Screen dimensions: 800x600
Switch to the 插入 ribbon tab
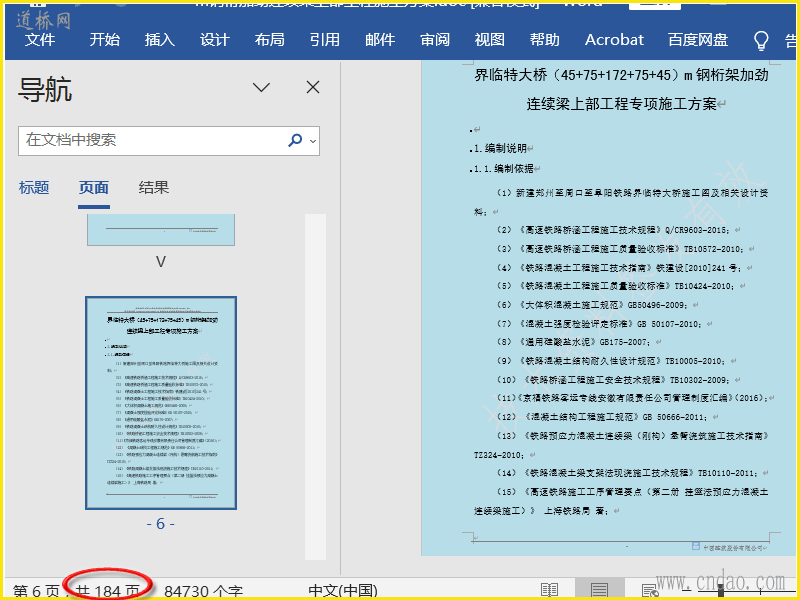click(159, 40)
